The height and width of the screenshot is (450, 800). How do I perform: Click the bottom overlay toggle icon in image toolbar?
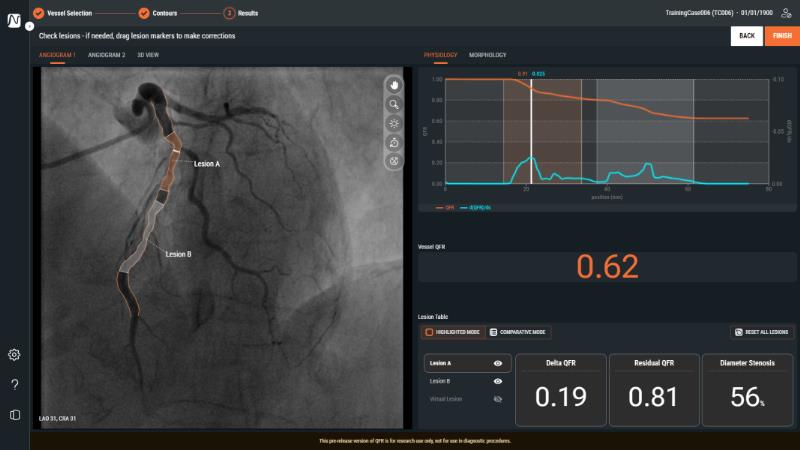394,160
